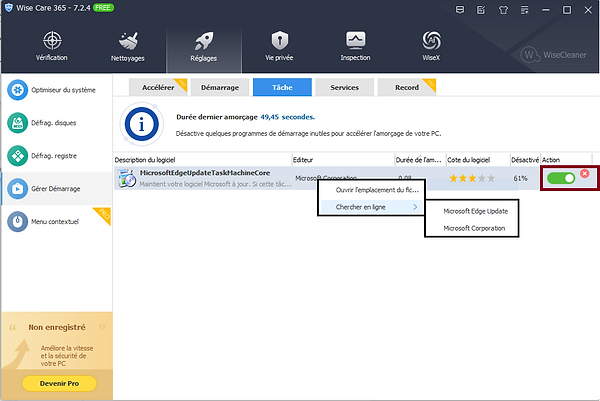This screenshot has width=600, height=401.
Task: Expand the Chercher en ligne submenu arrow
Action: point(415,207)
